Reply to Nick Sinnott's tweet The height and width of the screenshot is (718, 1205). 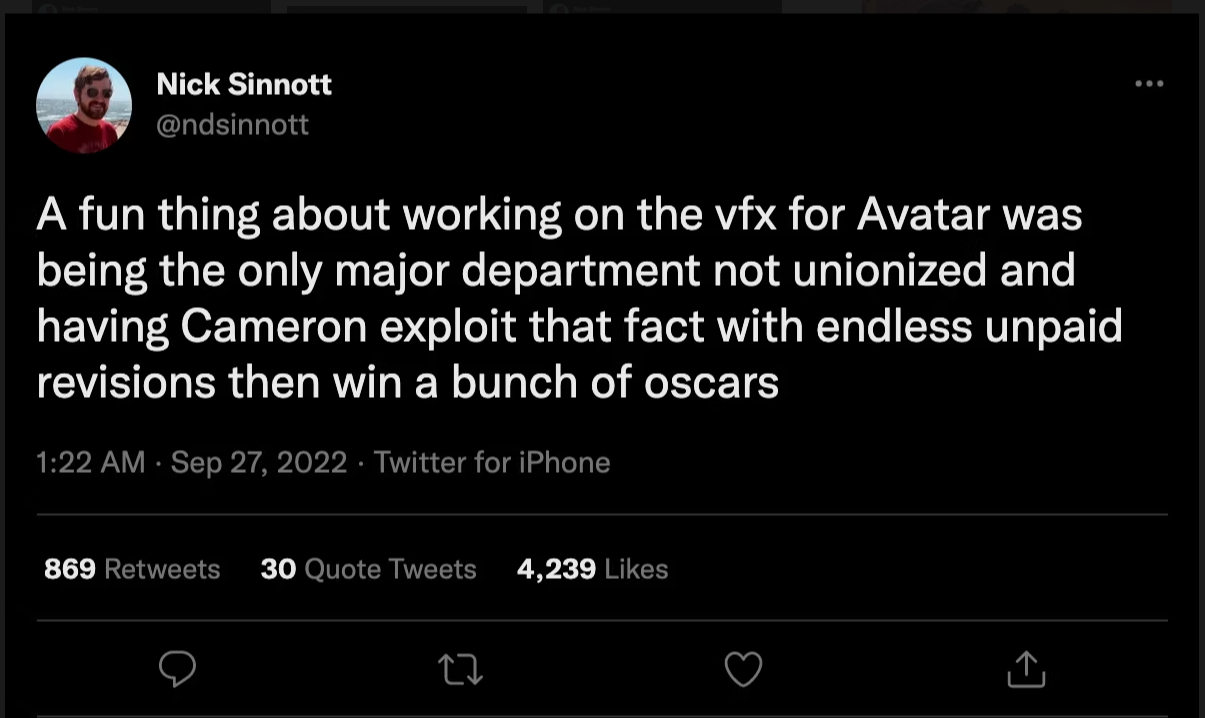click(x=177, y=669)
